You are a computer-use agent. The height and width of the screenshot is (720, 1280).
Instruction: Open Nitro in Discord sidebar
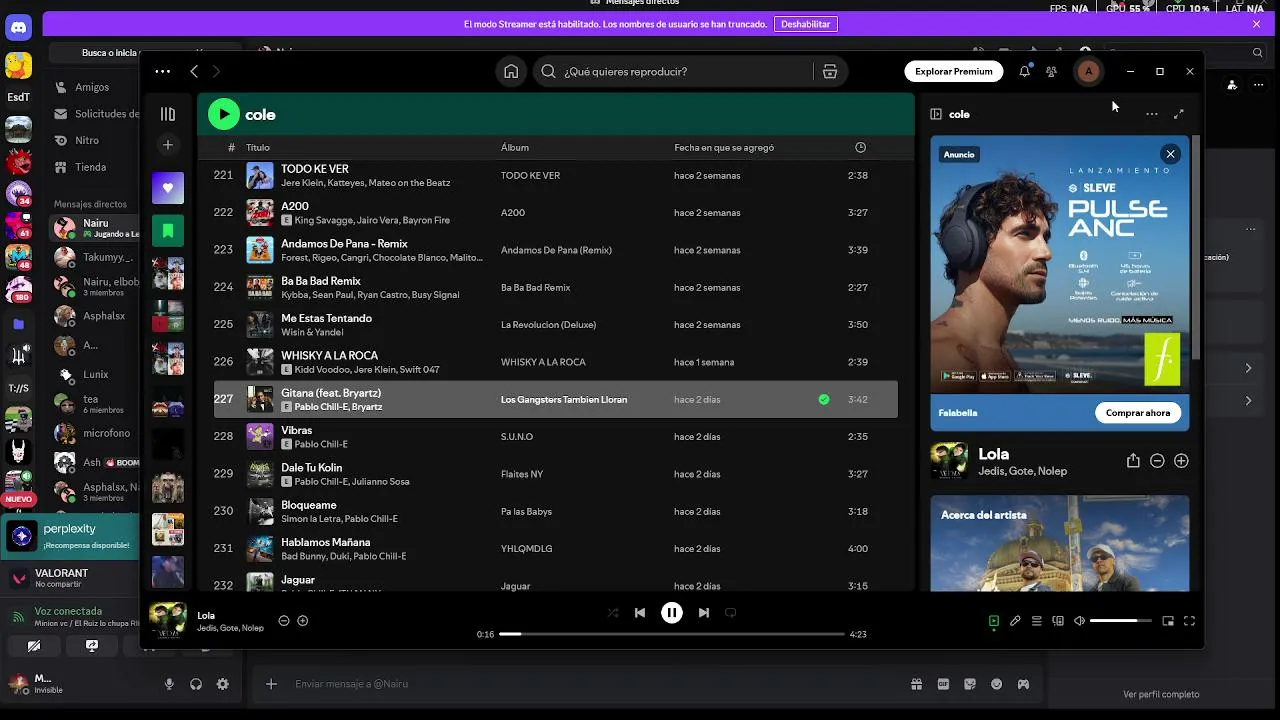coord(87,140)
